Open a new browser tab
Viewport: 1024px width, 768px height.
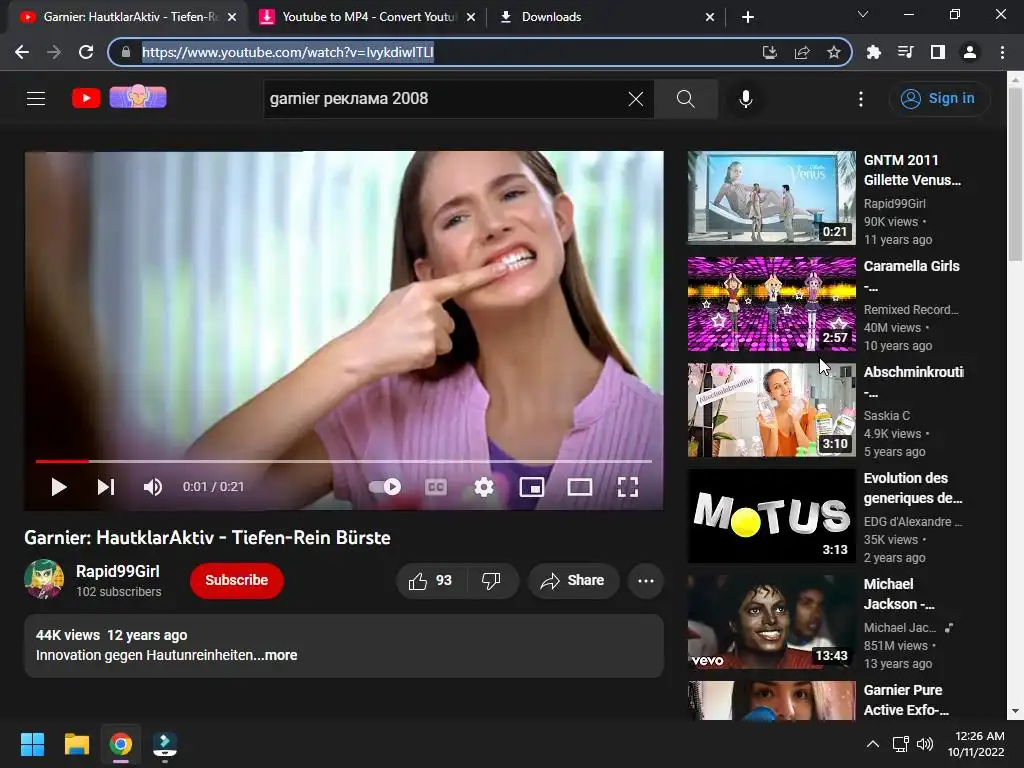click(x=748, y=17)
